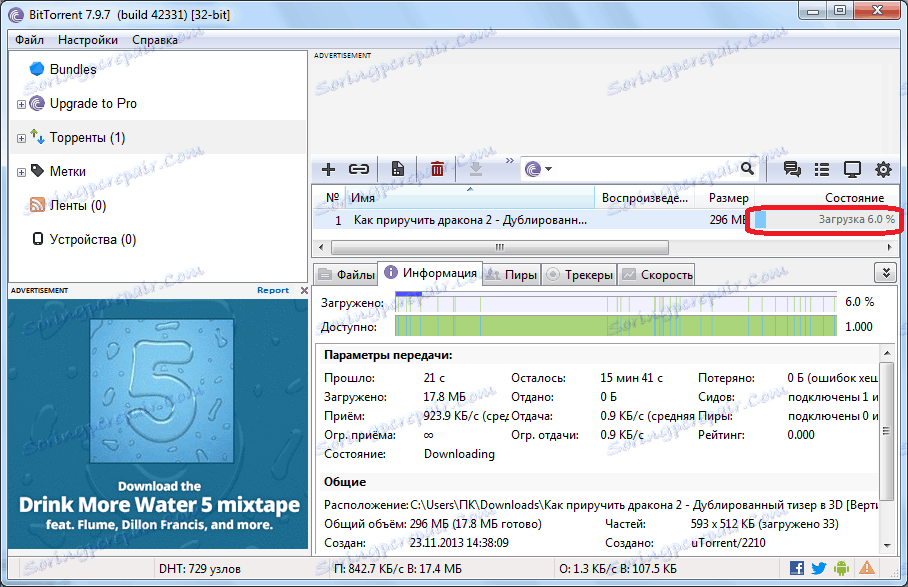Click the Remote monitor icon
The image size is (908, 587).
tap(852, 169)
